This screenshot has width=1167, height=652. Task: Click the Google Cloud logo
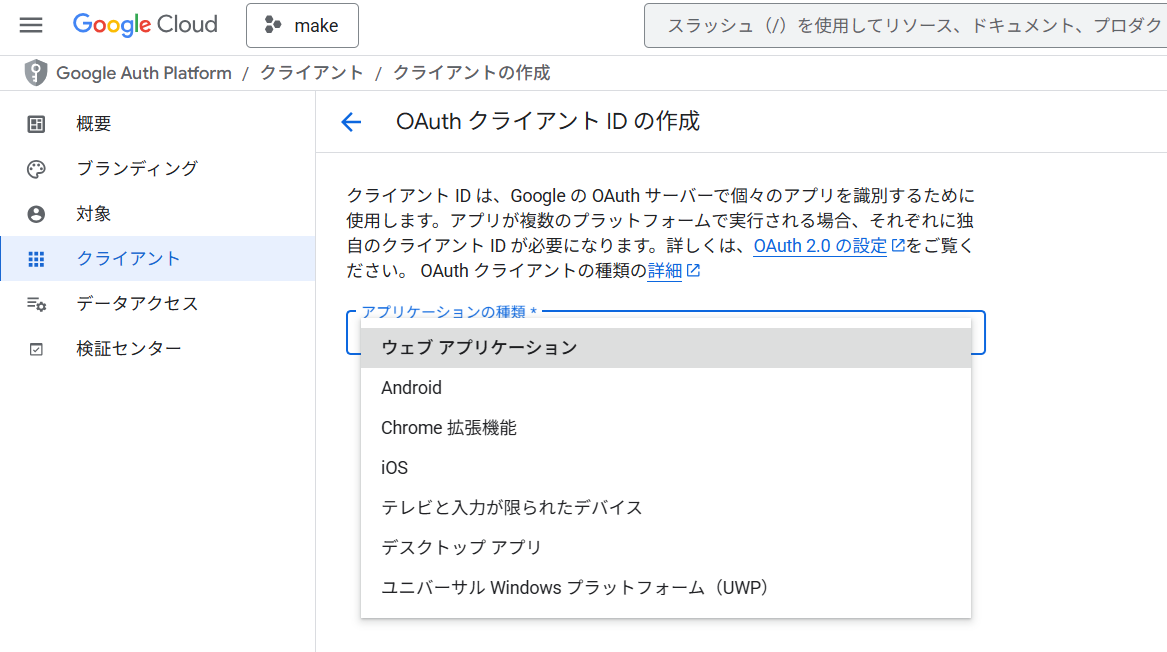tap(145, 25)
